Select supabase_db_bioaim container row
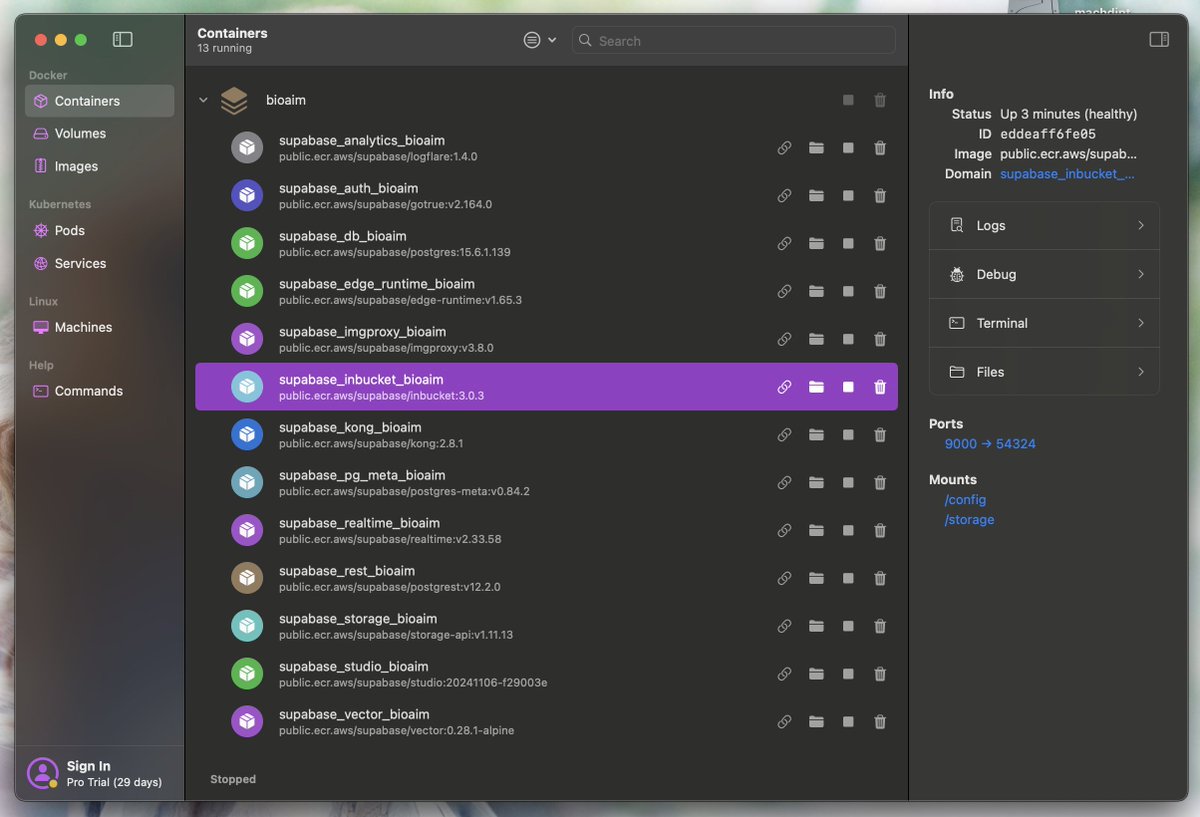The image size is (1200, 817). pyautogui.click(x=546, y=244)
